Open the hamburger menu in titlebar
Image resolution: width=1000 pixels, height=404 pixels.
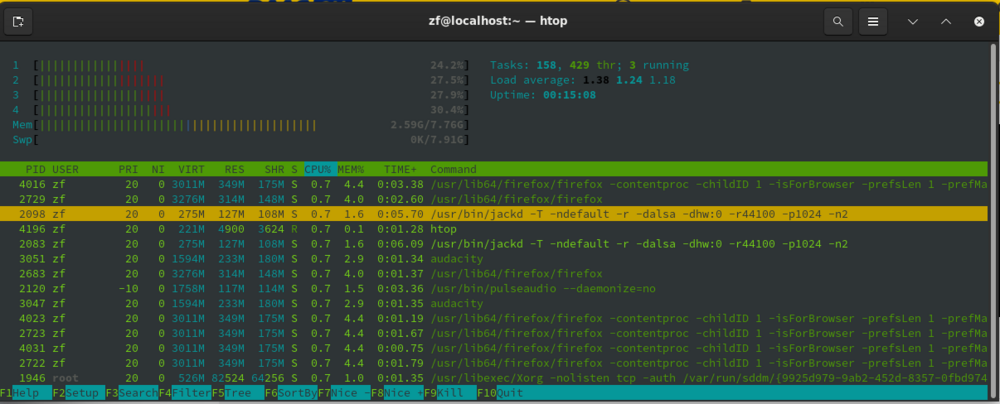873,22
